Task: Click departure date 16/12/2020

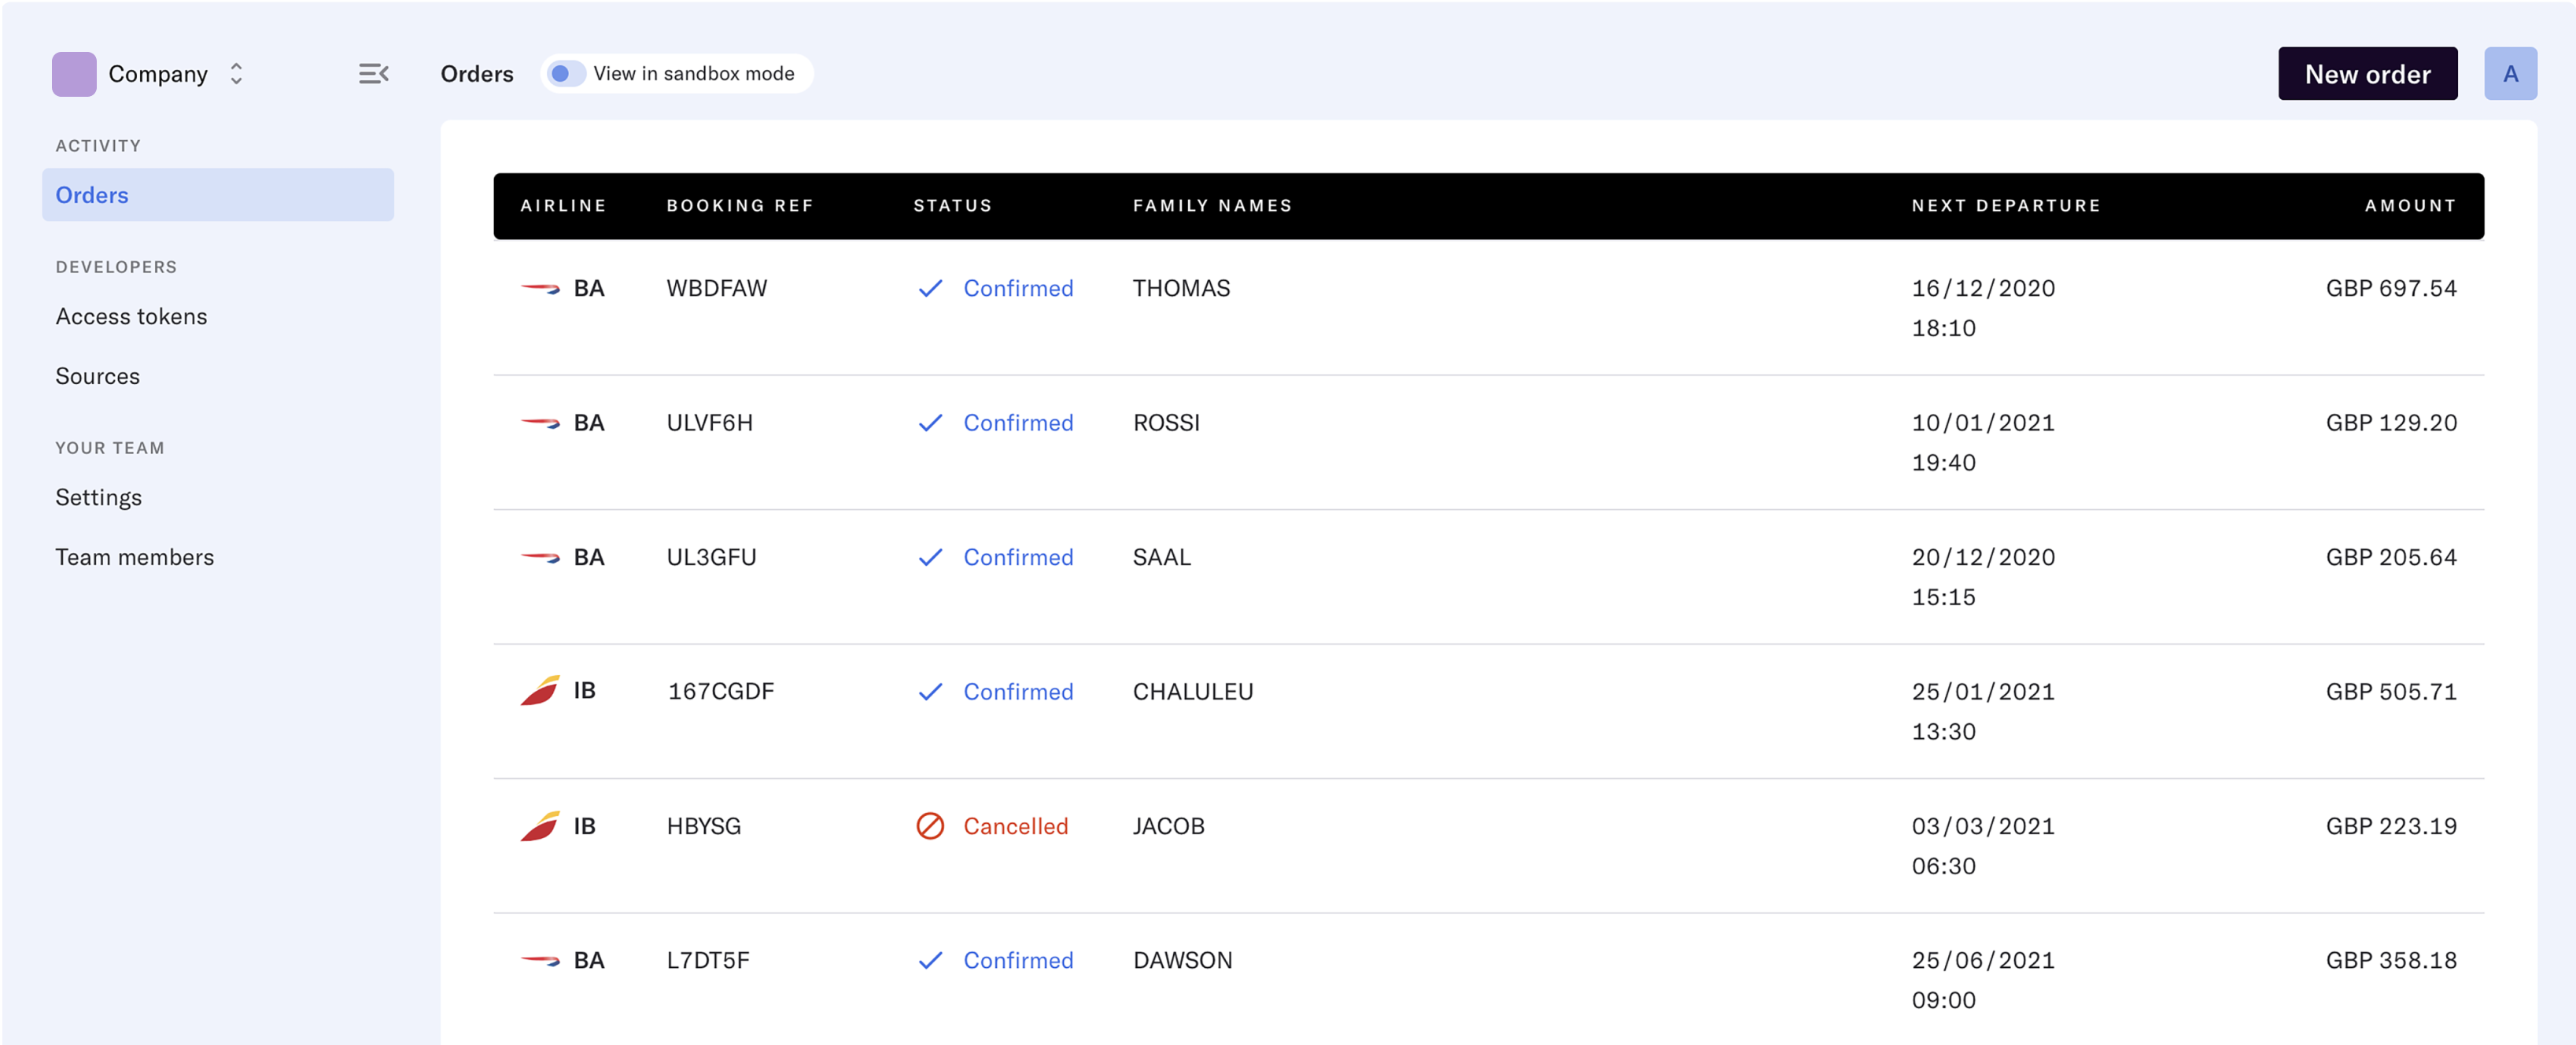Action: tap(1983, 288)
